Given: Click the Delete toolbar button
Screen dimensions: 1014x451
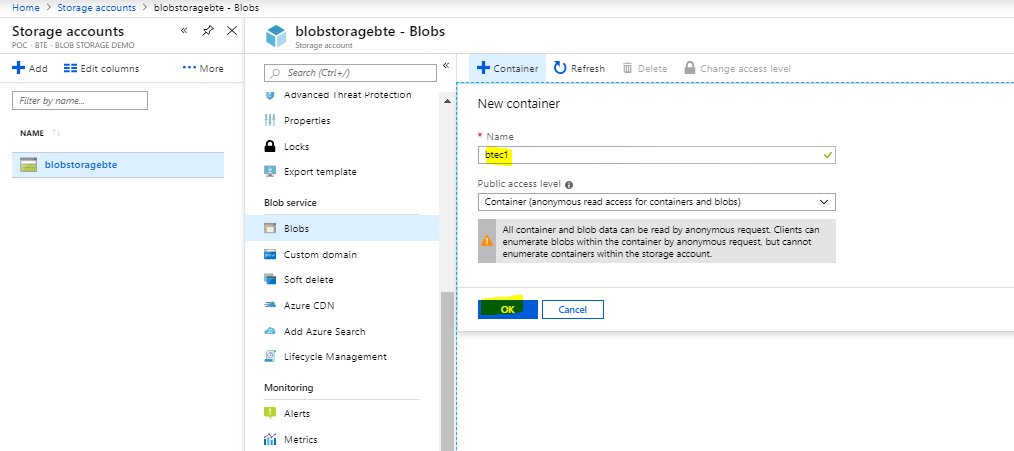Looking at the screenshot, I should point(645,68).
